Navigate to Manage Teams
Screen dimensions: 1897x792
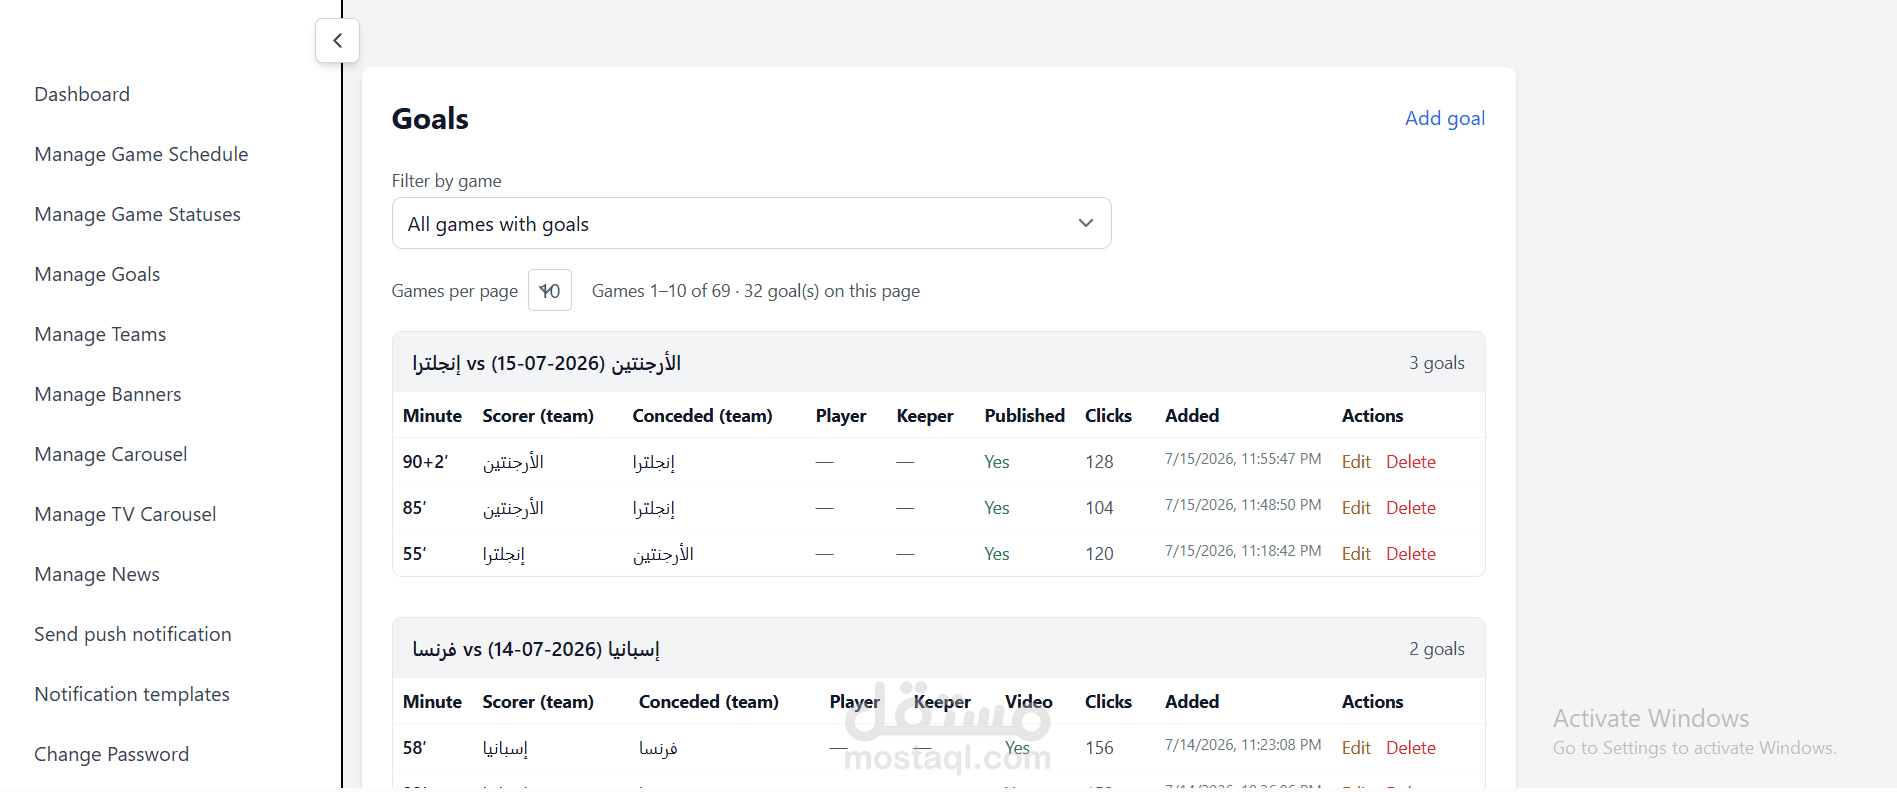click(x=100, y=334)
